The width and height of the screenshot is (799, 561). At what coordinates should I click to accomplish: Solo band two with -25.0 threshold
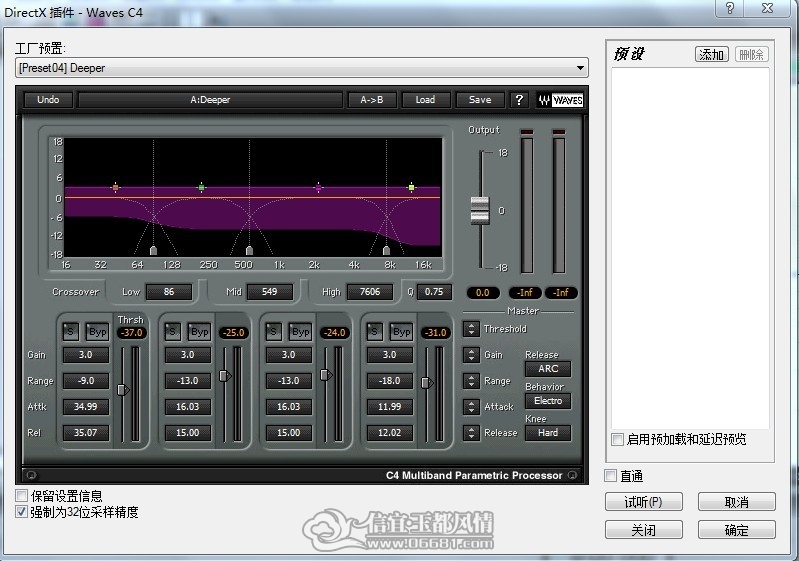(172, 332)
